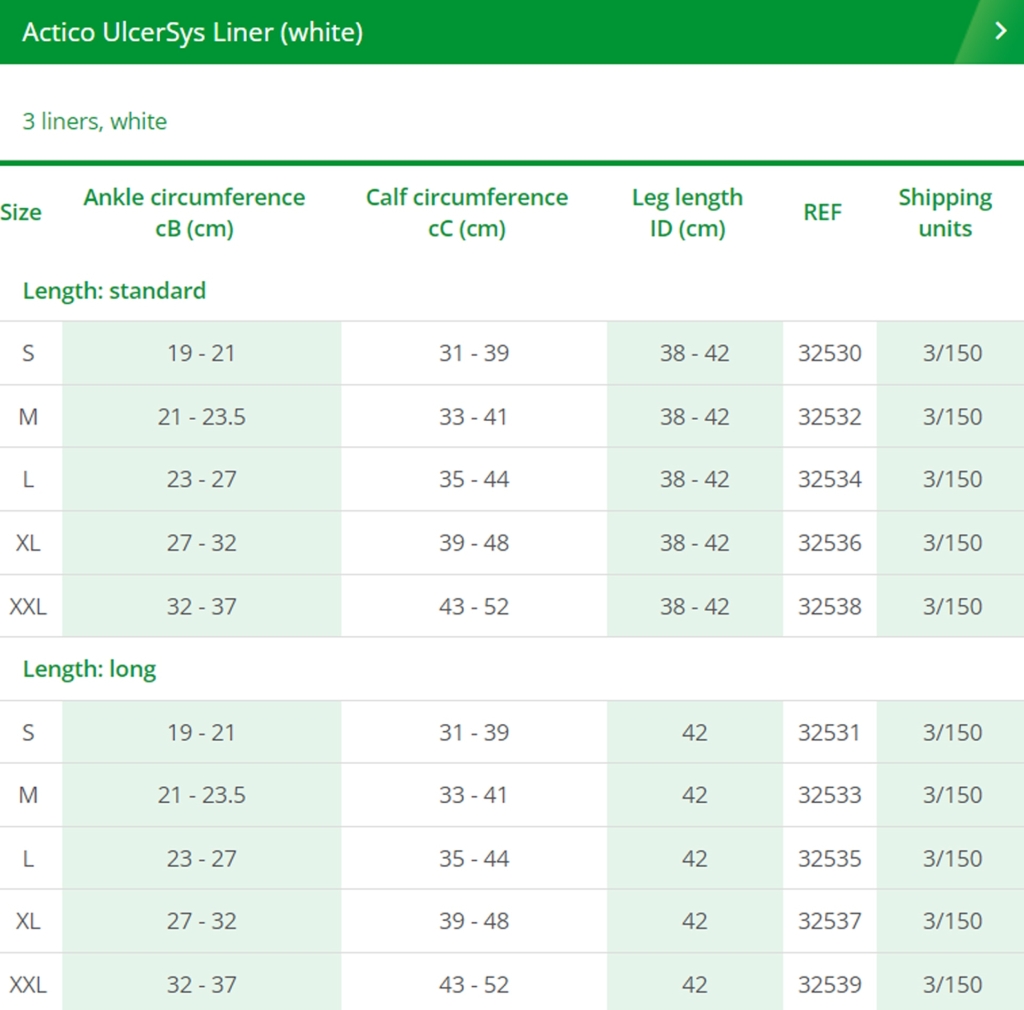Click calf value 39 - 48 in REF 32536 row
1024x1010 pixels.
coord(473,543)
